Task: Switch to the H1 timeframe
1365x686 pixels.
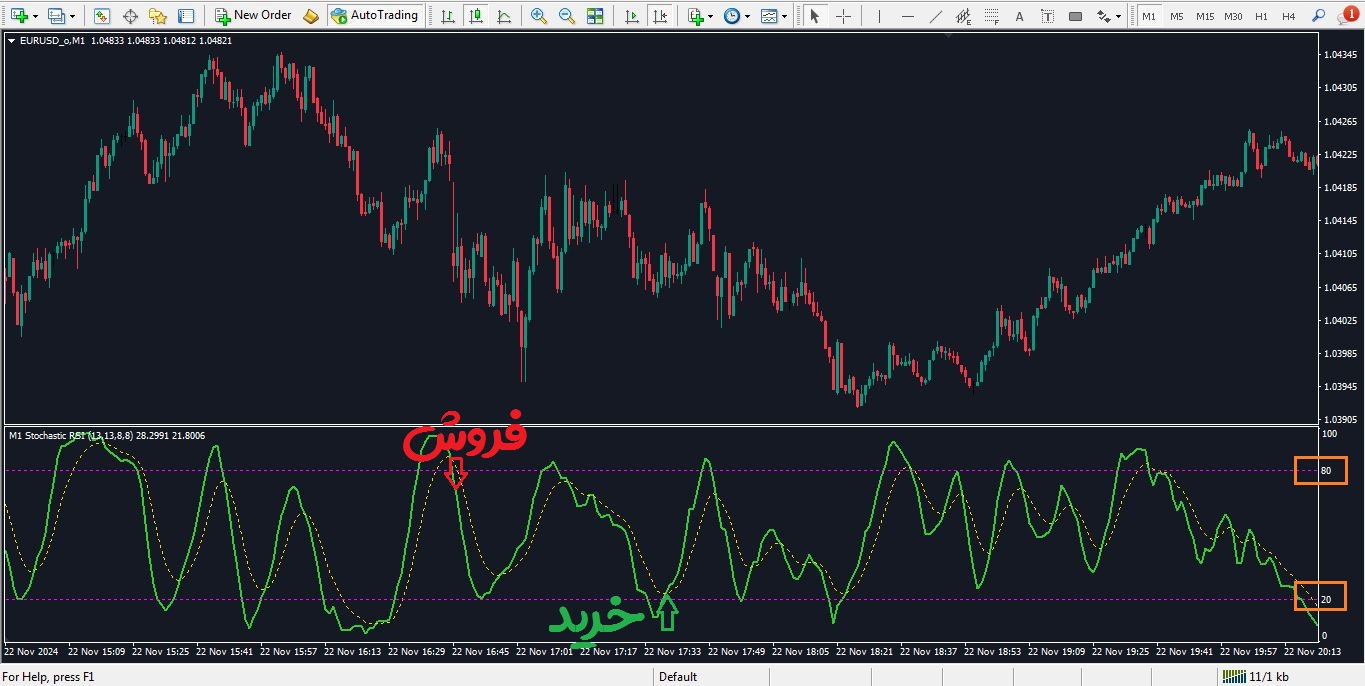Action: [x=1262, y=16]
